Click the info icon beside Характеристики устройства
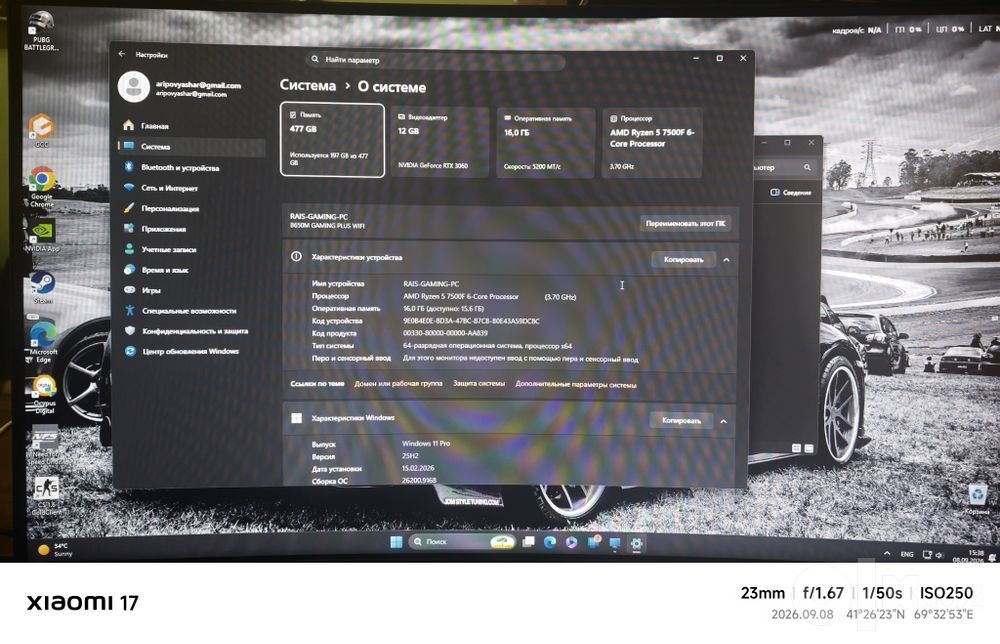 (x=297, y=256)
